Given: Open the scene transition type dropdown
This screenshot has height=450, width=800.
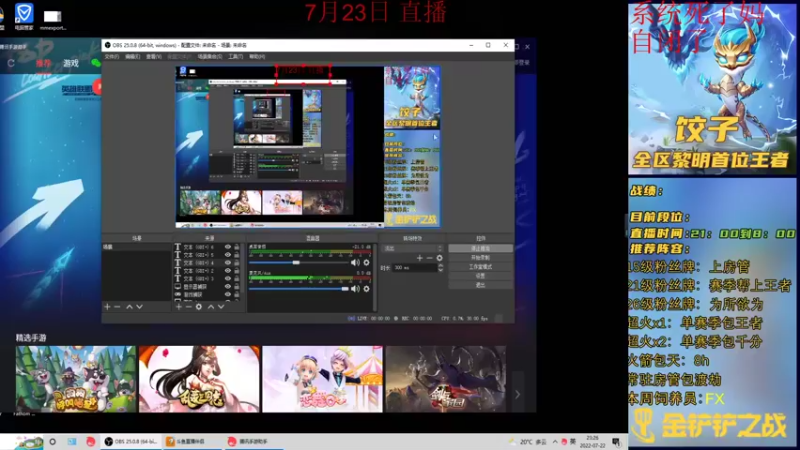Looking at the screenshot, I should (x=412, y=248).
